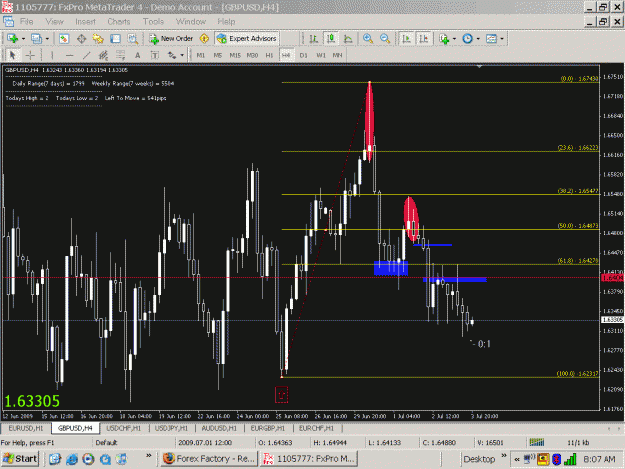Select the D1 timeframe
Viewport: 625px width, 469px height.
pyautogui.click(x=303, y=55)
